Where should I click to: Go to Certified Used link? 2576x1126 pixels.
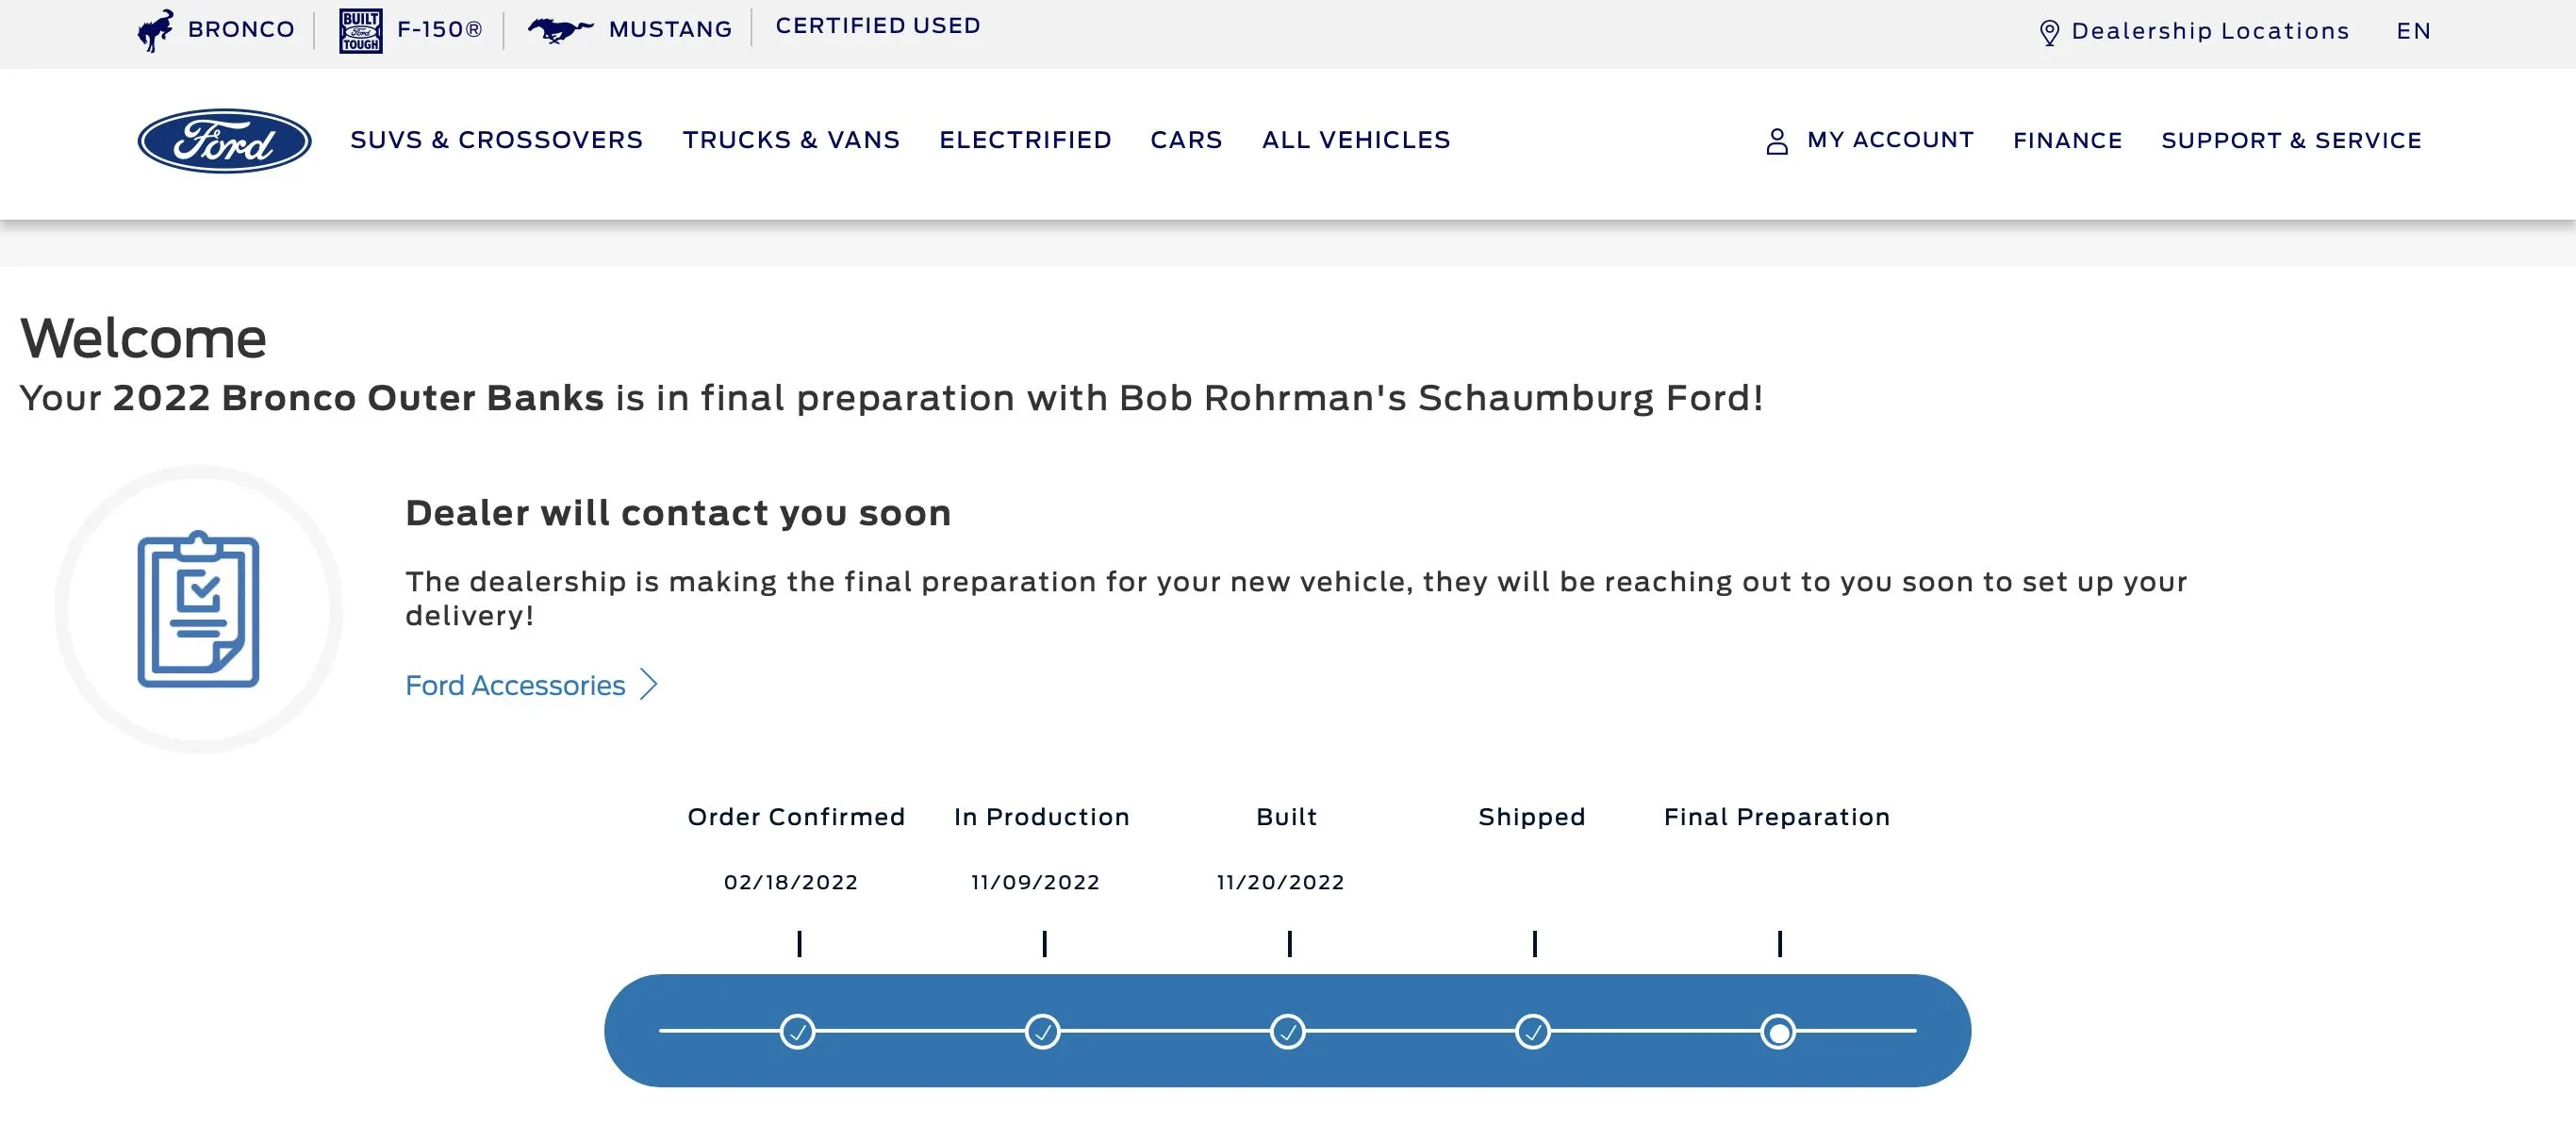[878, 26]
